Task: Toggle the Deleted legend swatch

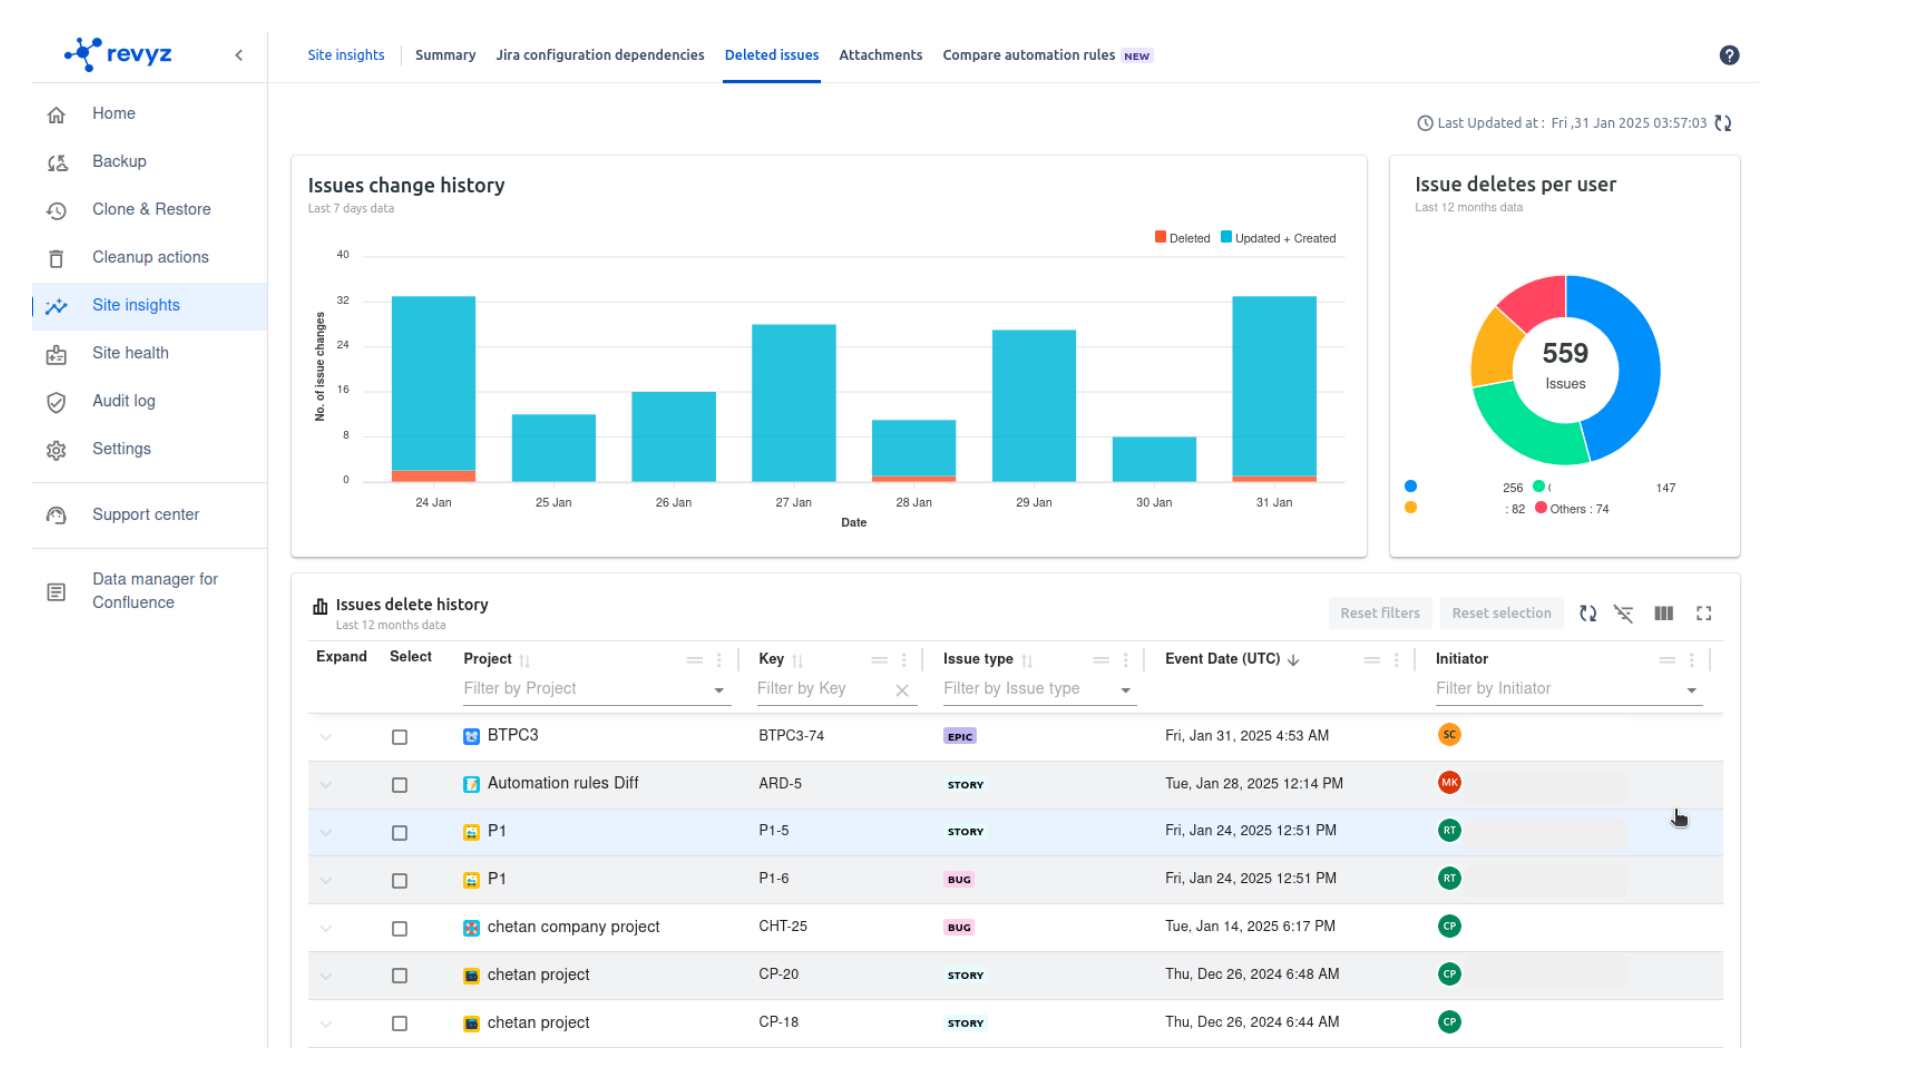Action: pos(1160,237)
